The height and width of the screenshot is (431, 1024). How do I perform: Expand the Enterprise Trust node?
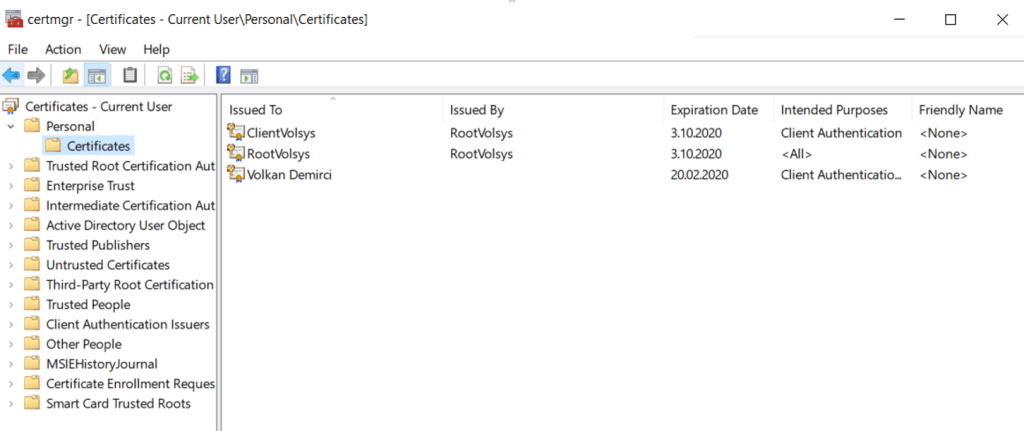10,185
